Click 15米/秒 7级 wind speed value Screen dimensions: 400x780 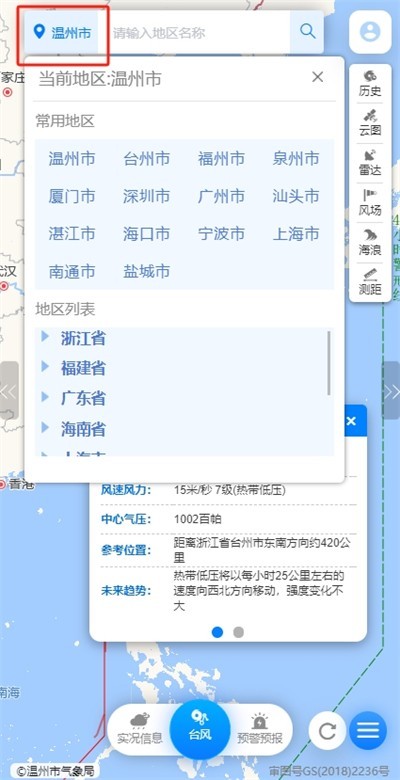click(x=229, y=490)
